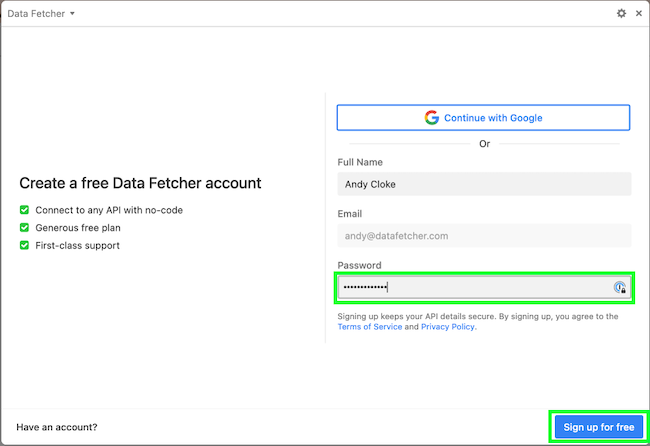Click the 'Have an account?' link
The width and height of the screenshot is (650, 446).
(x=57, y=427)
